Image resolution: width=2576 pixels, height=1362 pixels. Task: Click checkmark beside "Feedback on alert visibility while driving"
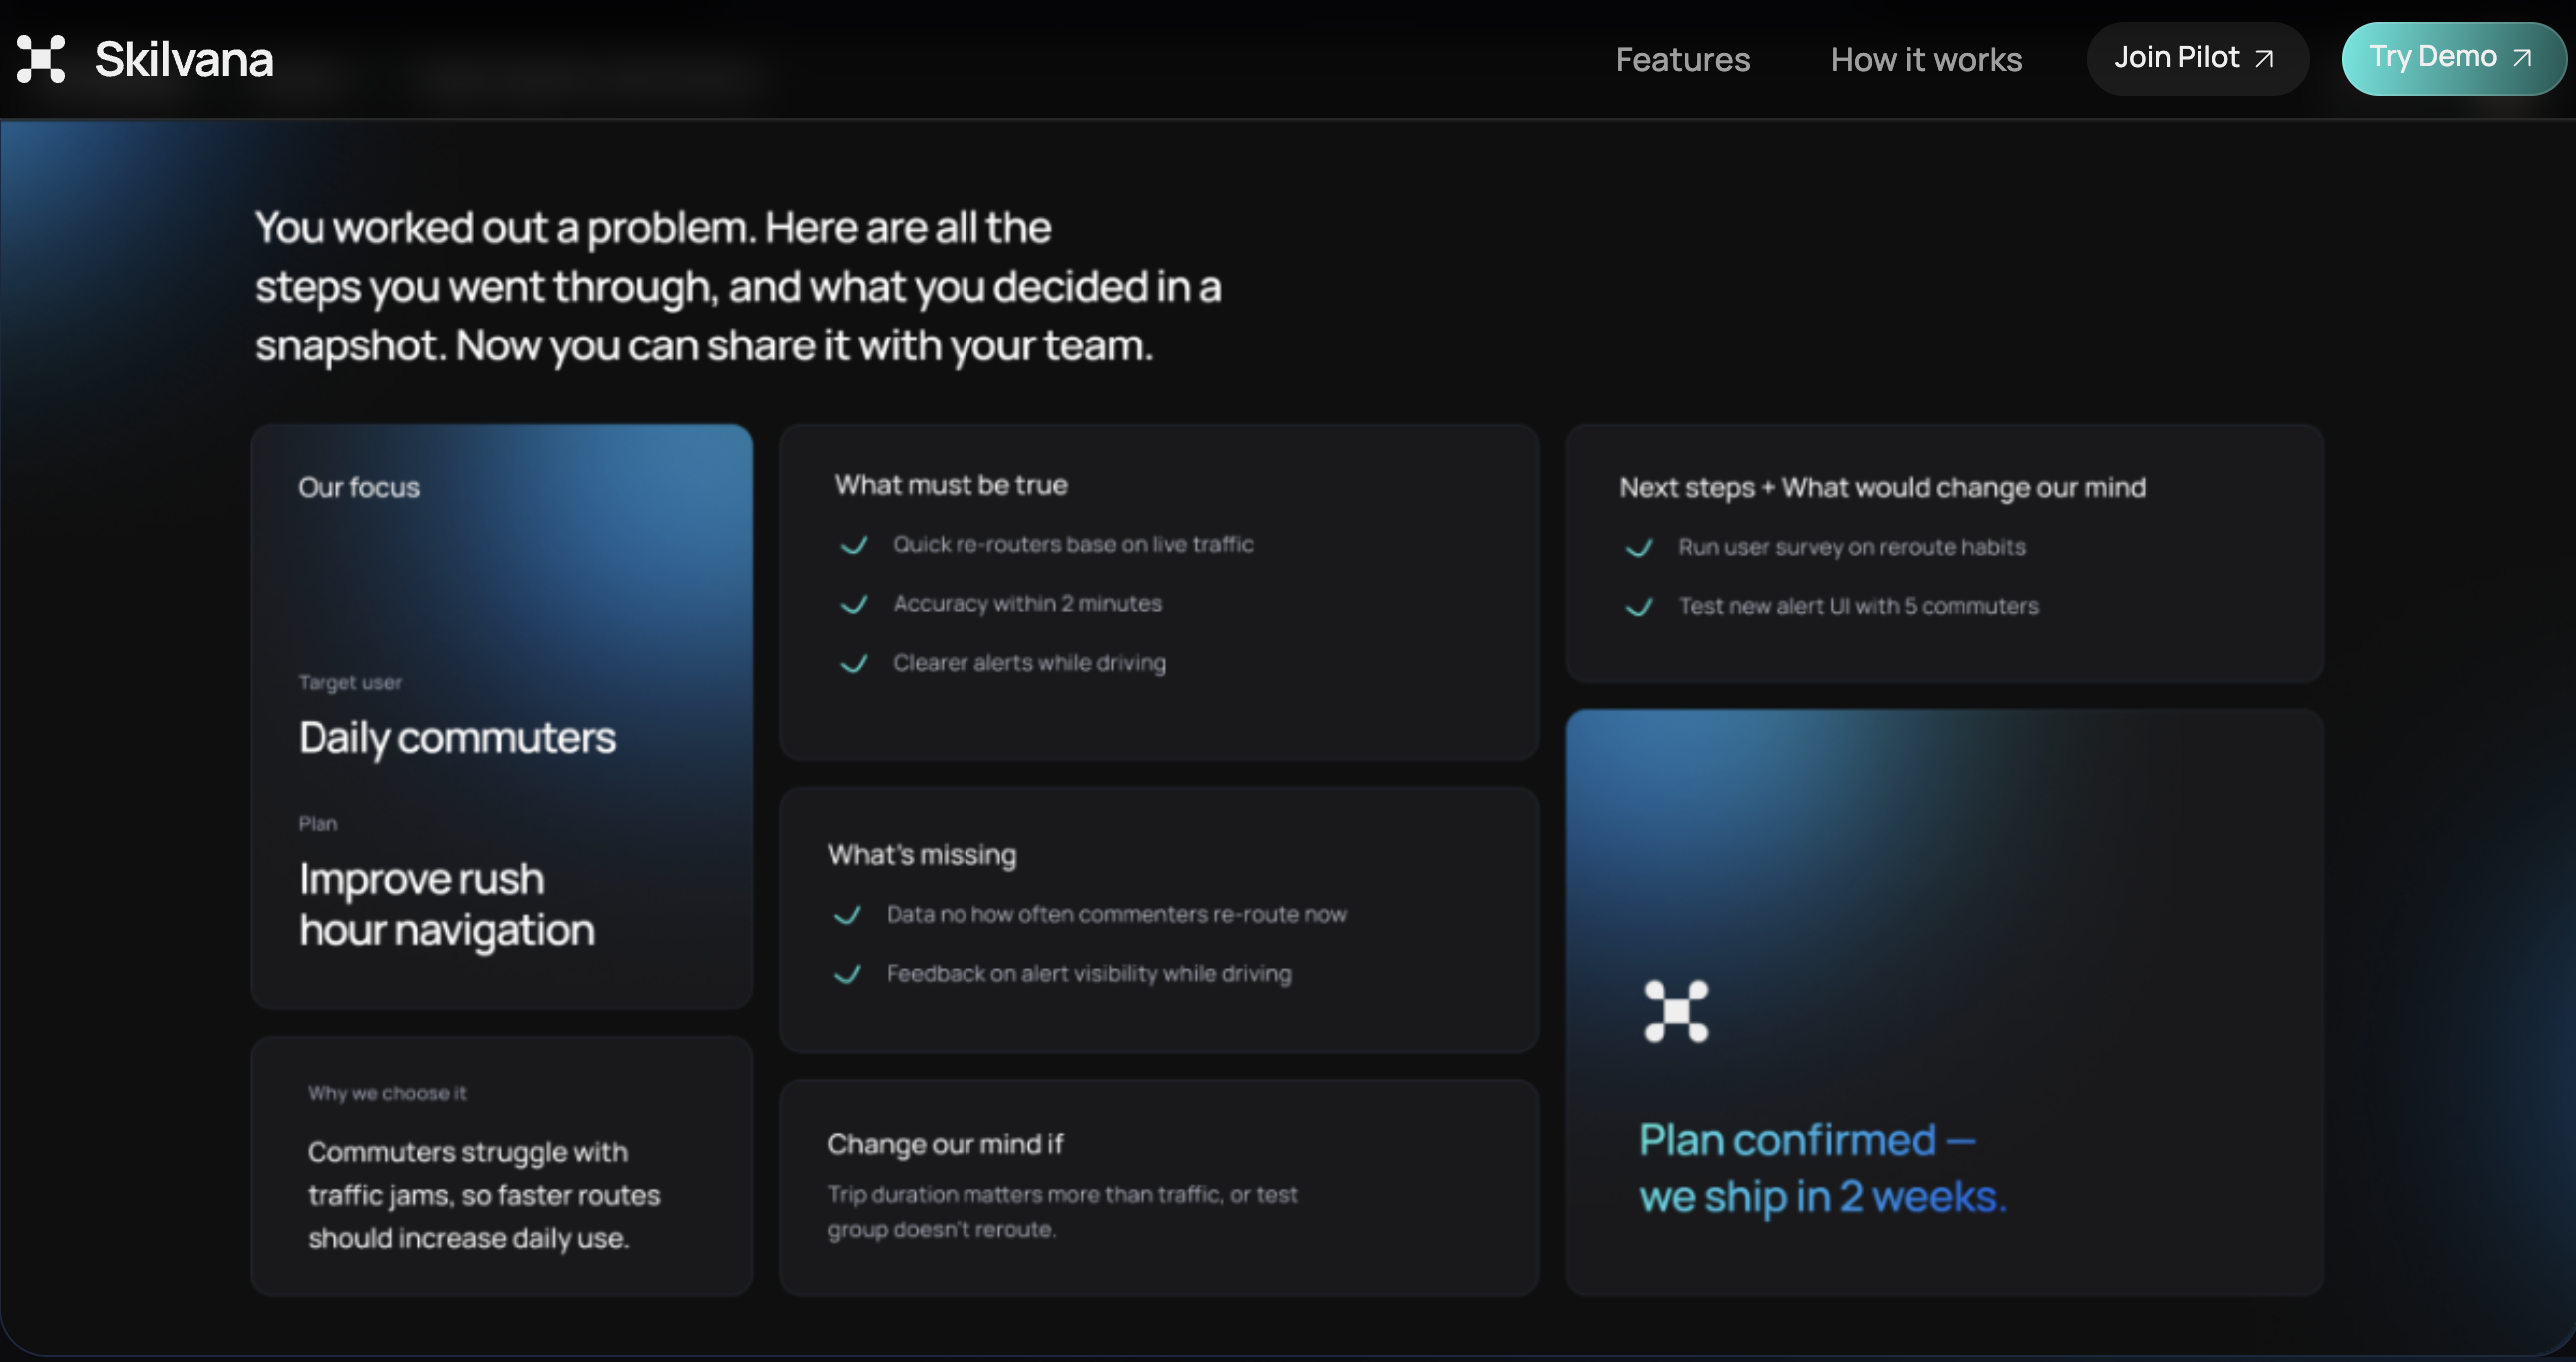coord(848,975)
